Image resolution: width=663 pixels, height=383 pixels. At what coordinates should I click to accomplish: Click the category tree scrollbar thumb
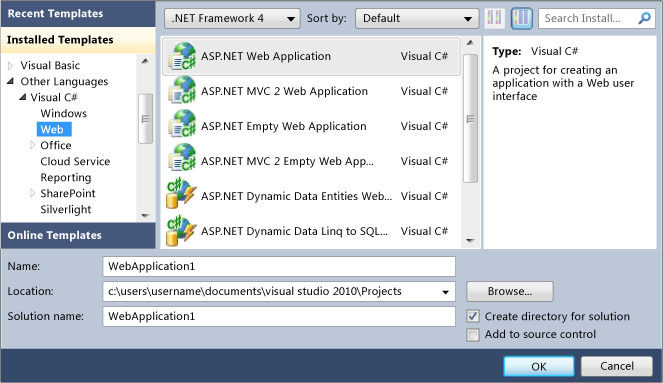(145, 119)
